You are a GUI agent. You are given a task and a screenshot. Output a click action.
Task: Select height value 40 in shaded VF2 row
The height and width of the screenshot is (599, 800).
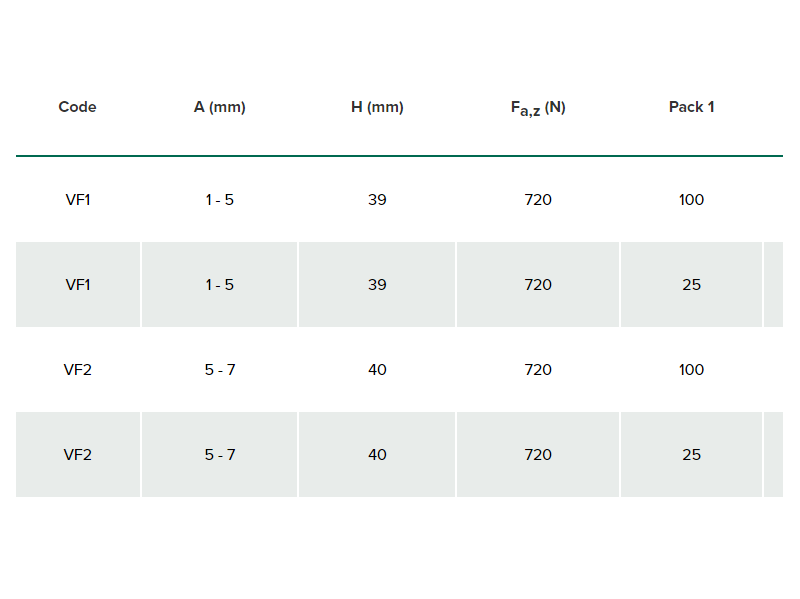pos(377,455)
